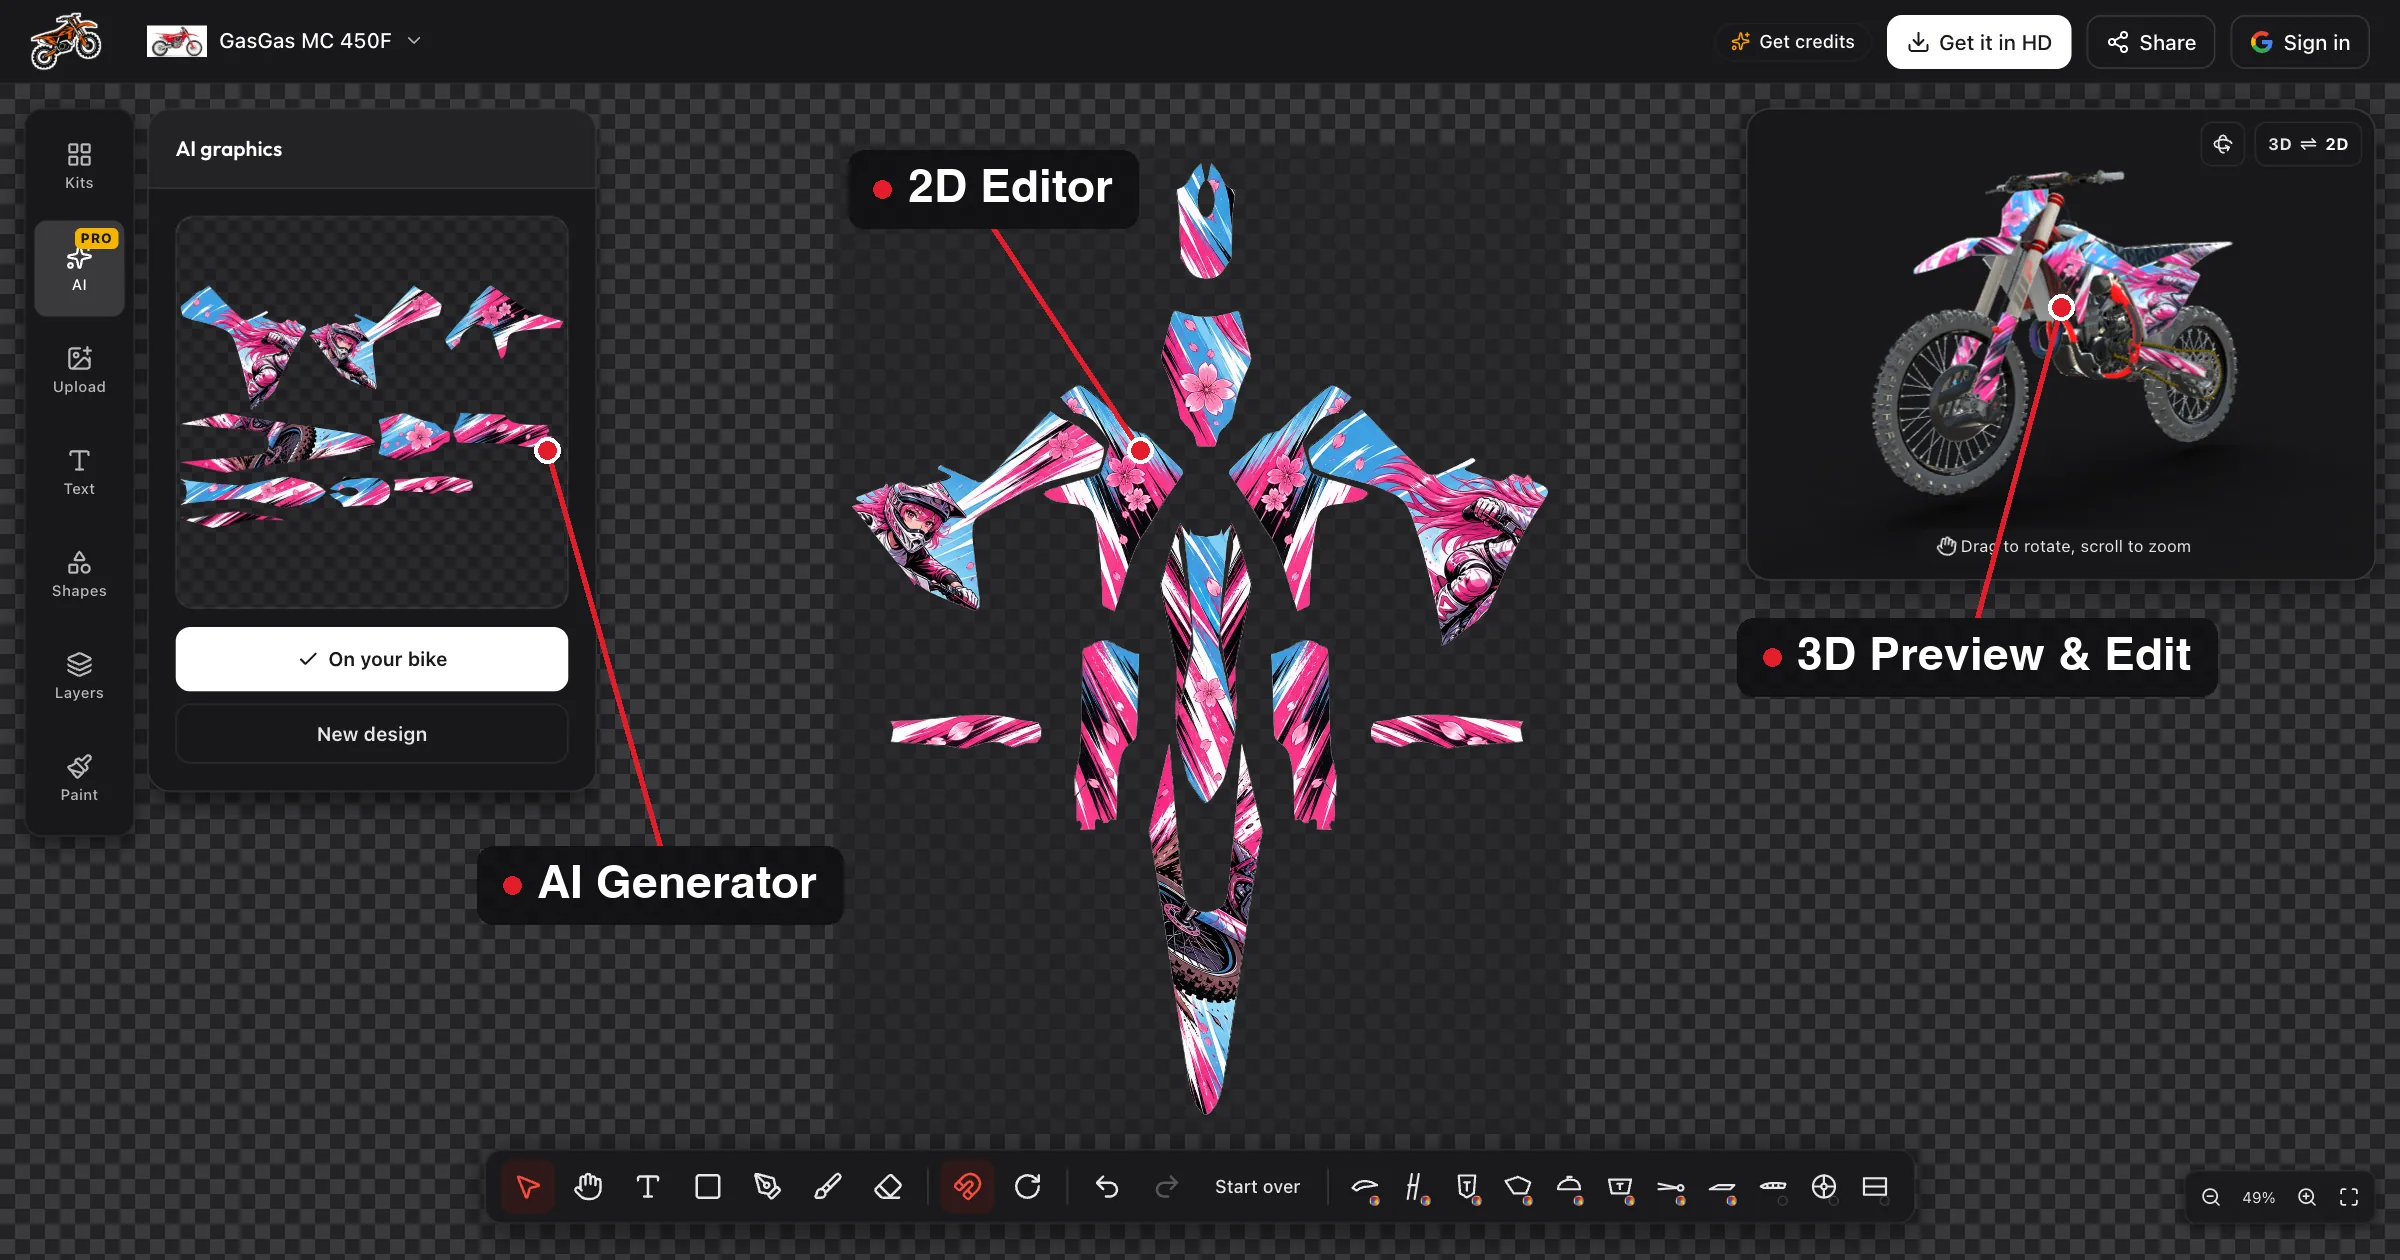Share the design
The width and height of the screenshot is (2400, 1260).
[x=2150, y=42]
